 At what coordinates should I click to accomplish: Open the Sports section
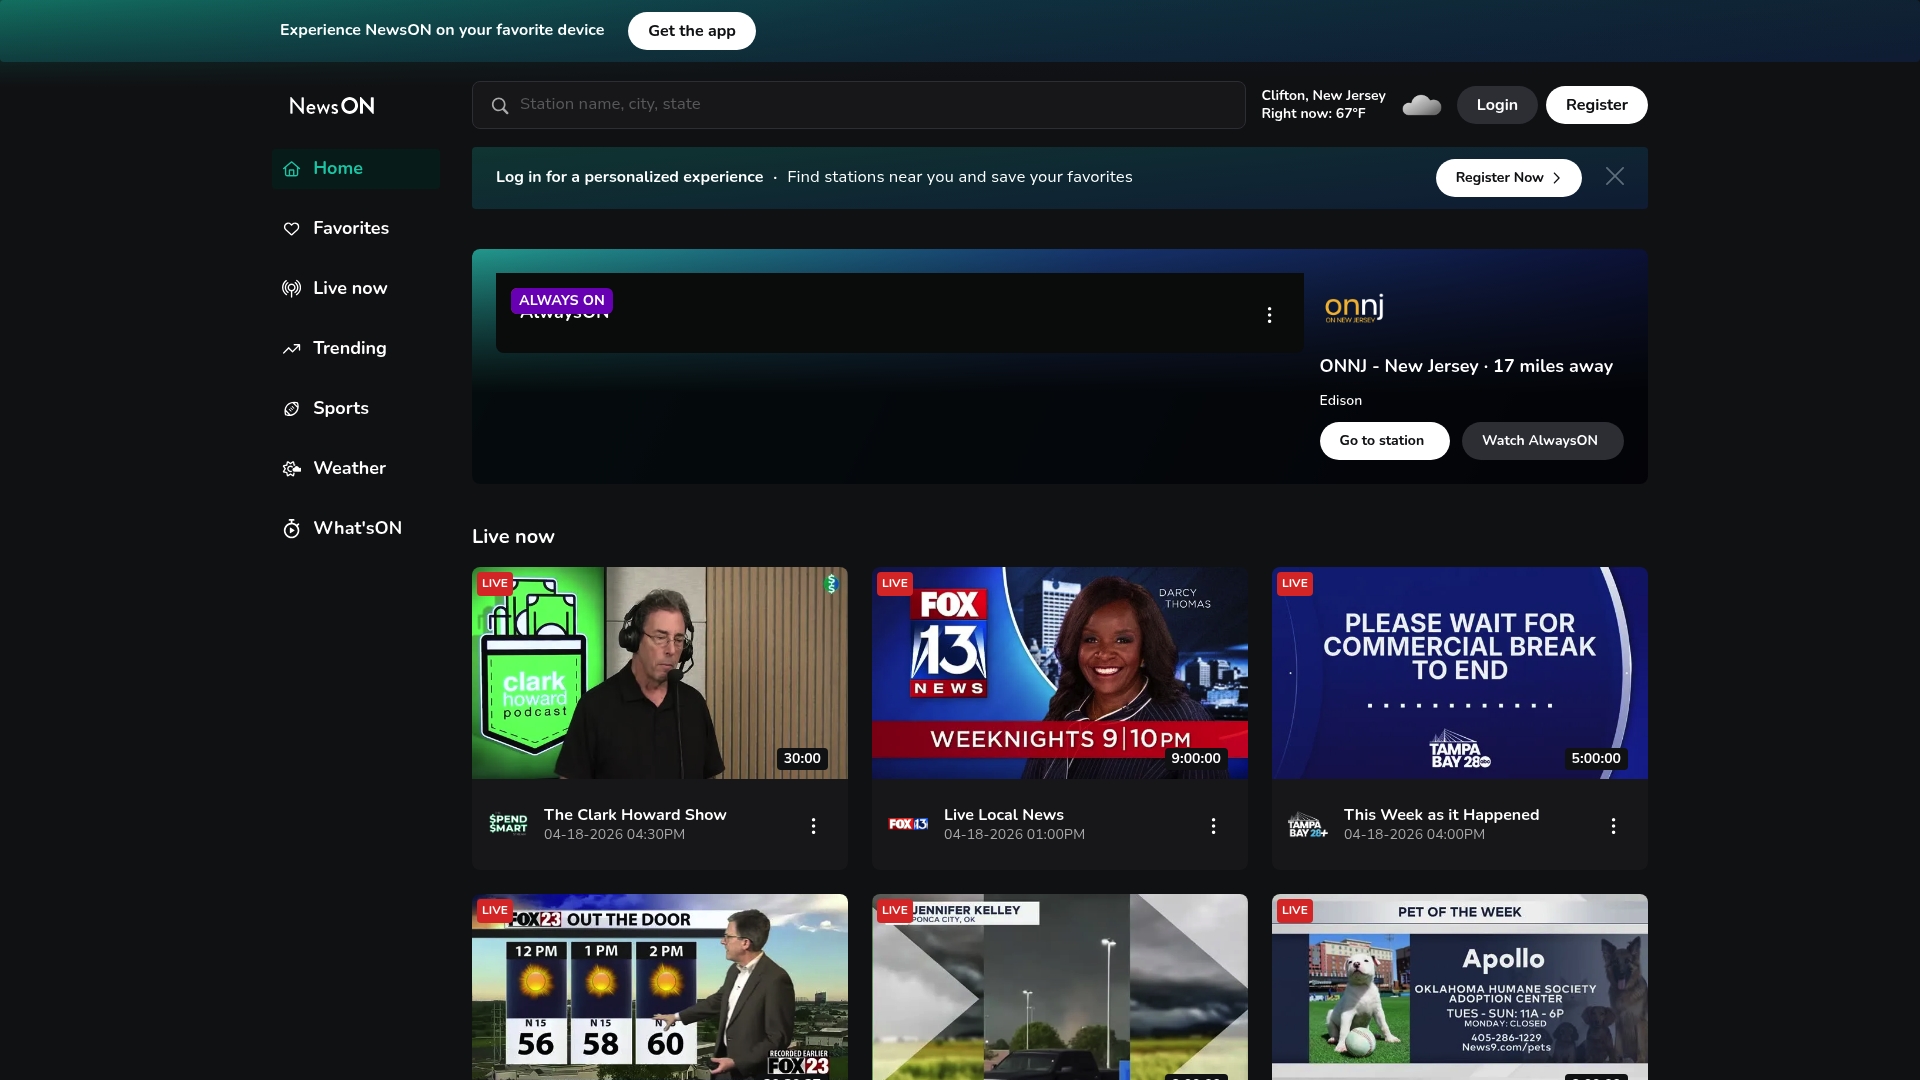(x=355, y=409)
